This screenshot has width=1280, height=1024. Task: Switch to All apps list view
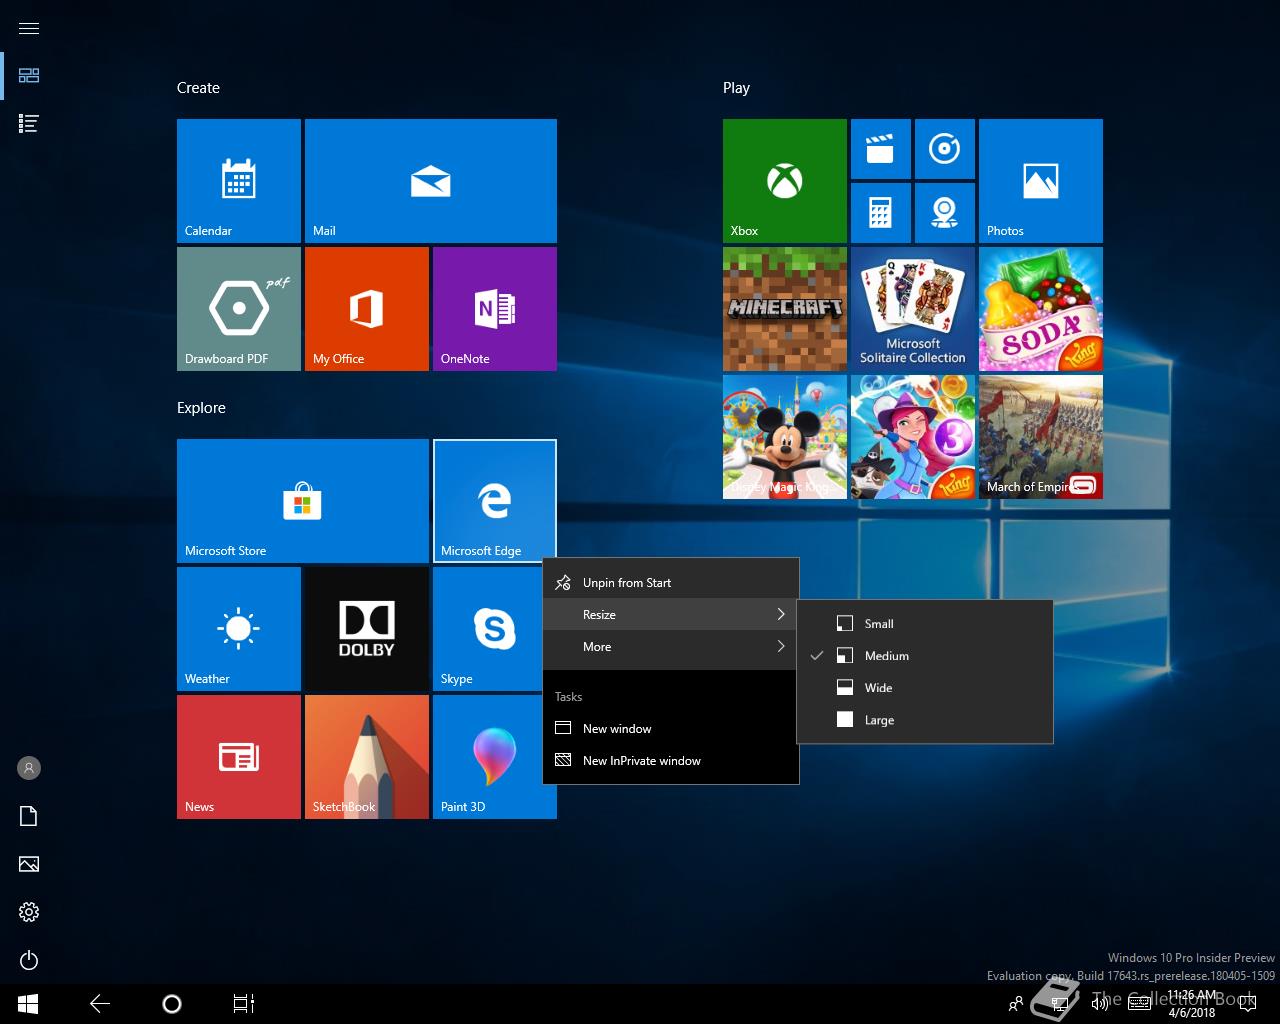29,124
